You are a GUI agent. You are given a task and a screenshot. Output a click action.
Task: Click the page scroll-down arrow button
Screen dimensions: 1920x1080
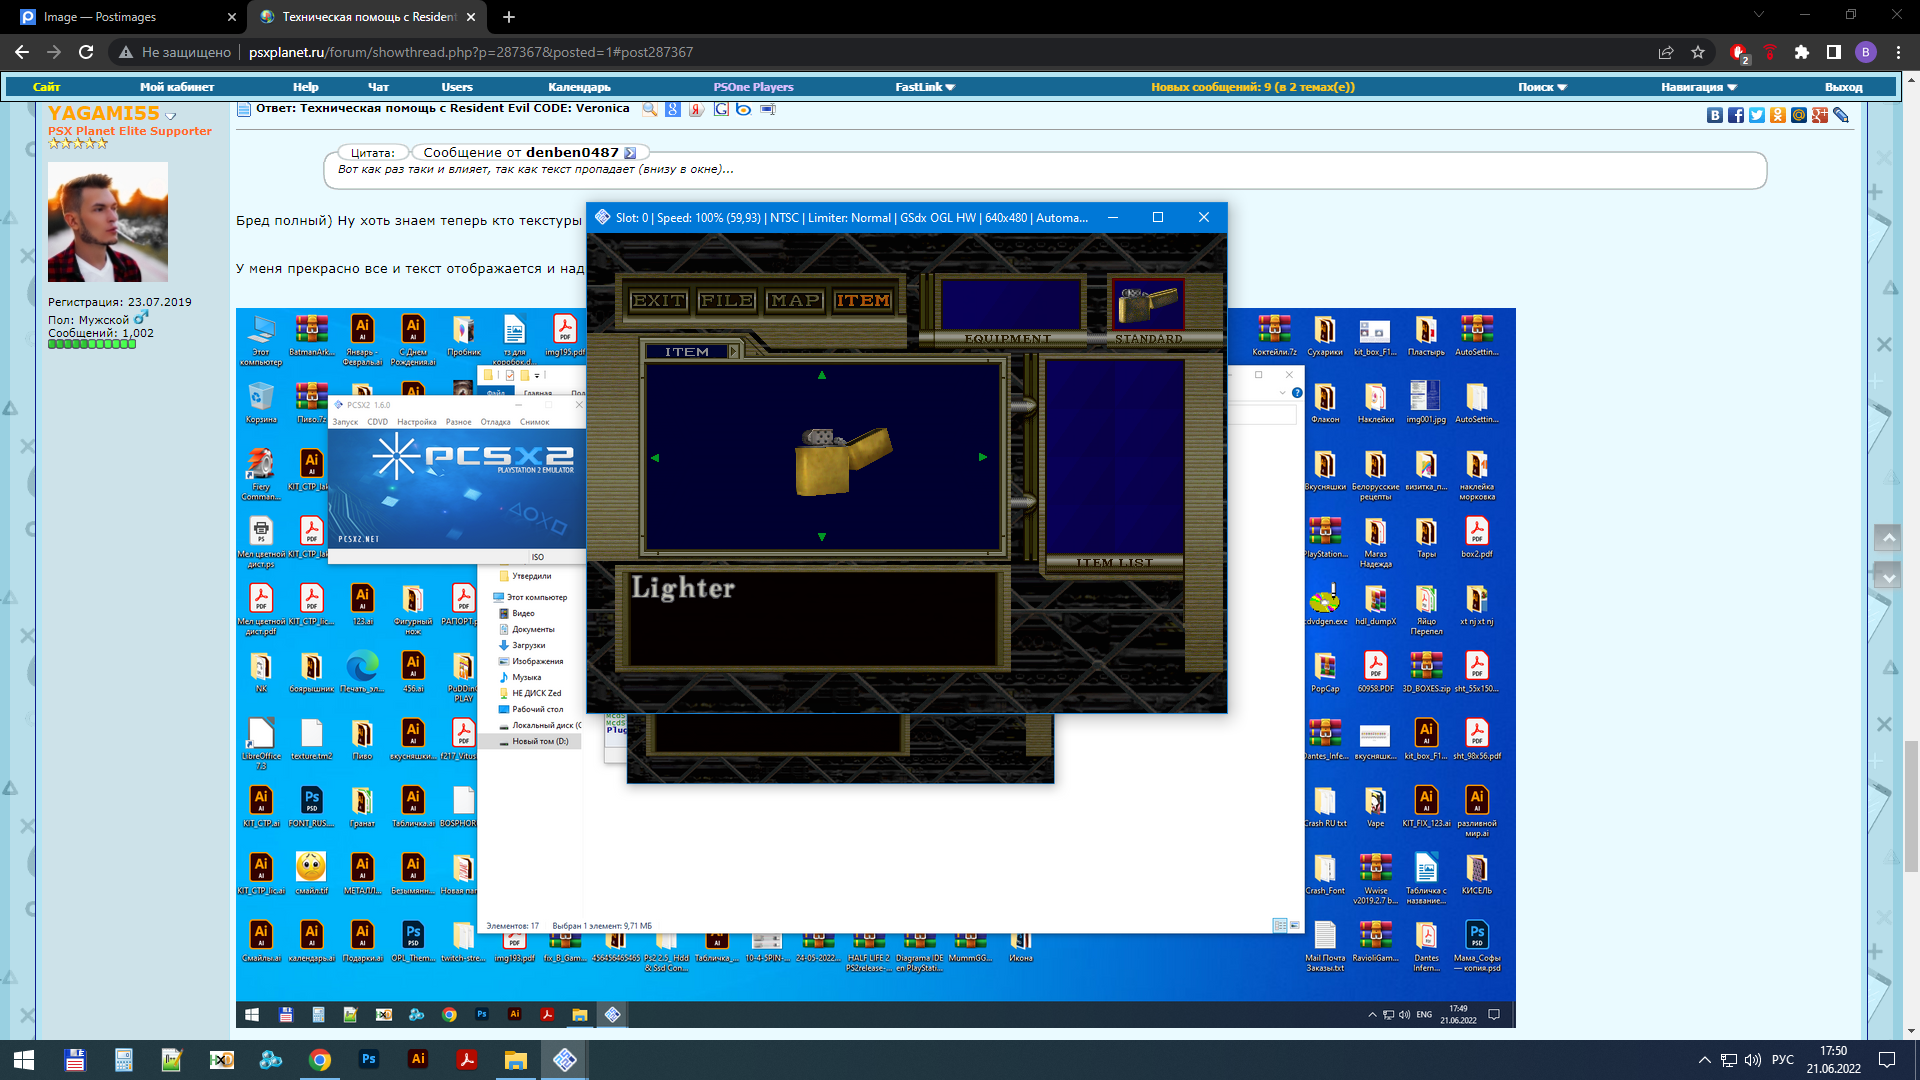pyautogui.click(x=1888, y=576)
